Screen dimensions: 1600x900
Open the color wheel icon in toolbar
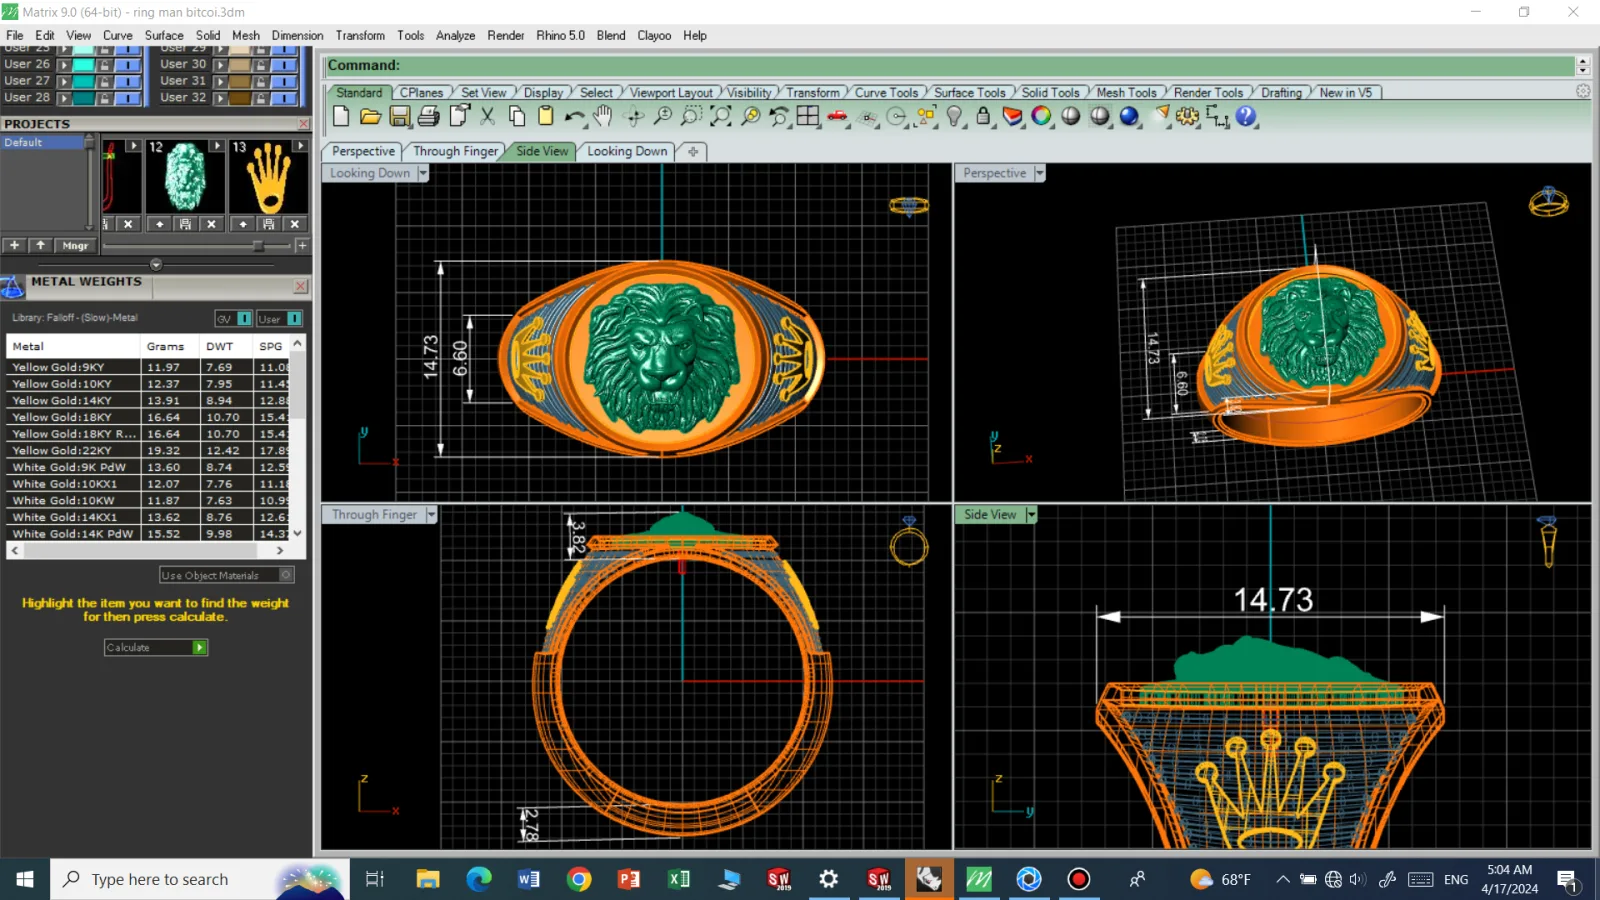[x=1041, y=116]
